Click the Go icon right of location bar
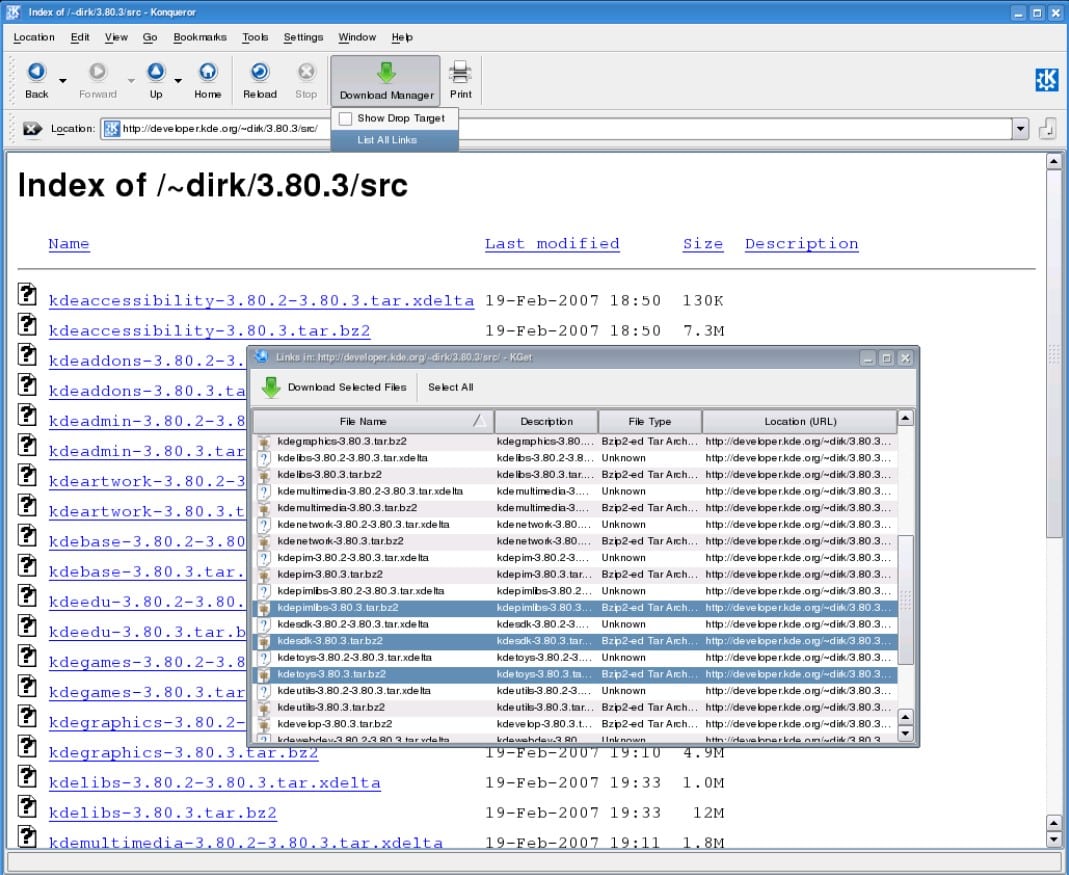This screenshot has width=1069, height=875. pos(1047,128)
